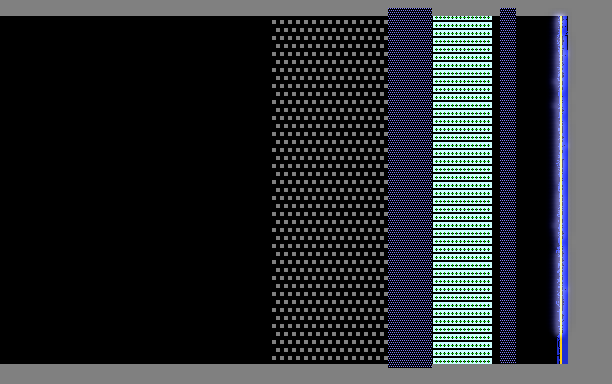The image size is (612, 384).
Task: Click the top cap of the narrow blue column
Action: click(508, 12)
